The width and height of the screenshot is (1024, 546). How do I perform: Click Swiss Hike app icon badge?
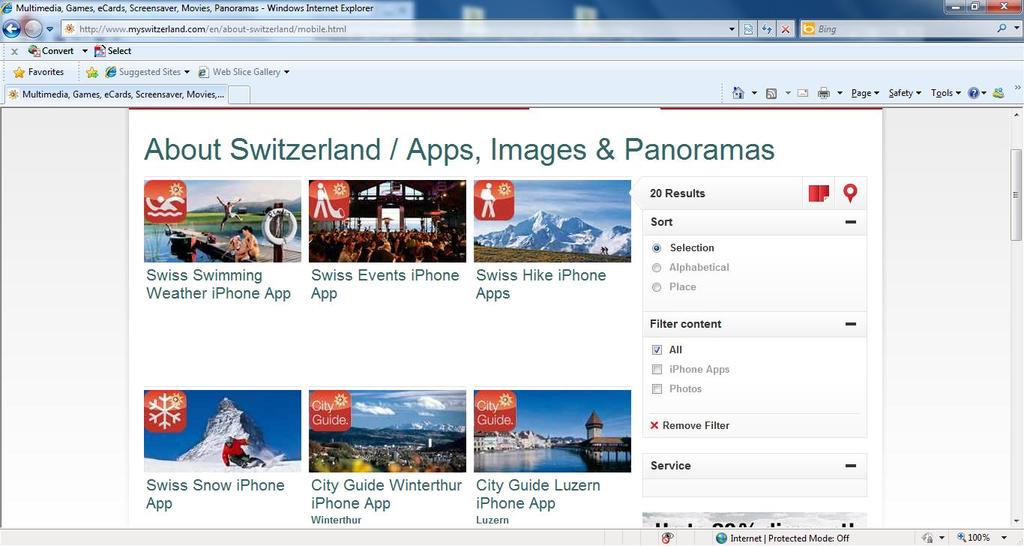[495, 202]
